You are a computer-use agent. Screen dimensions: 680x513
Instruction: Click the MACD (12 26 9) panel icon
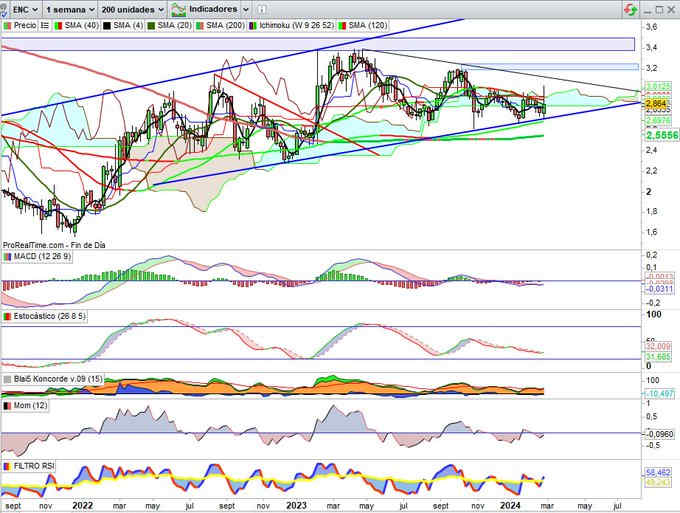click(x=7, y=257)
